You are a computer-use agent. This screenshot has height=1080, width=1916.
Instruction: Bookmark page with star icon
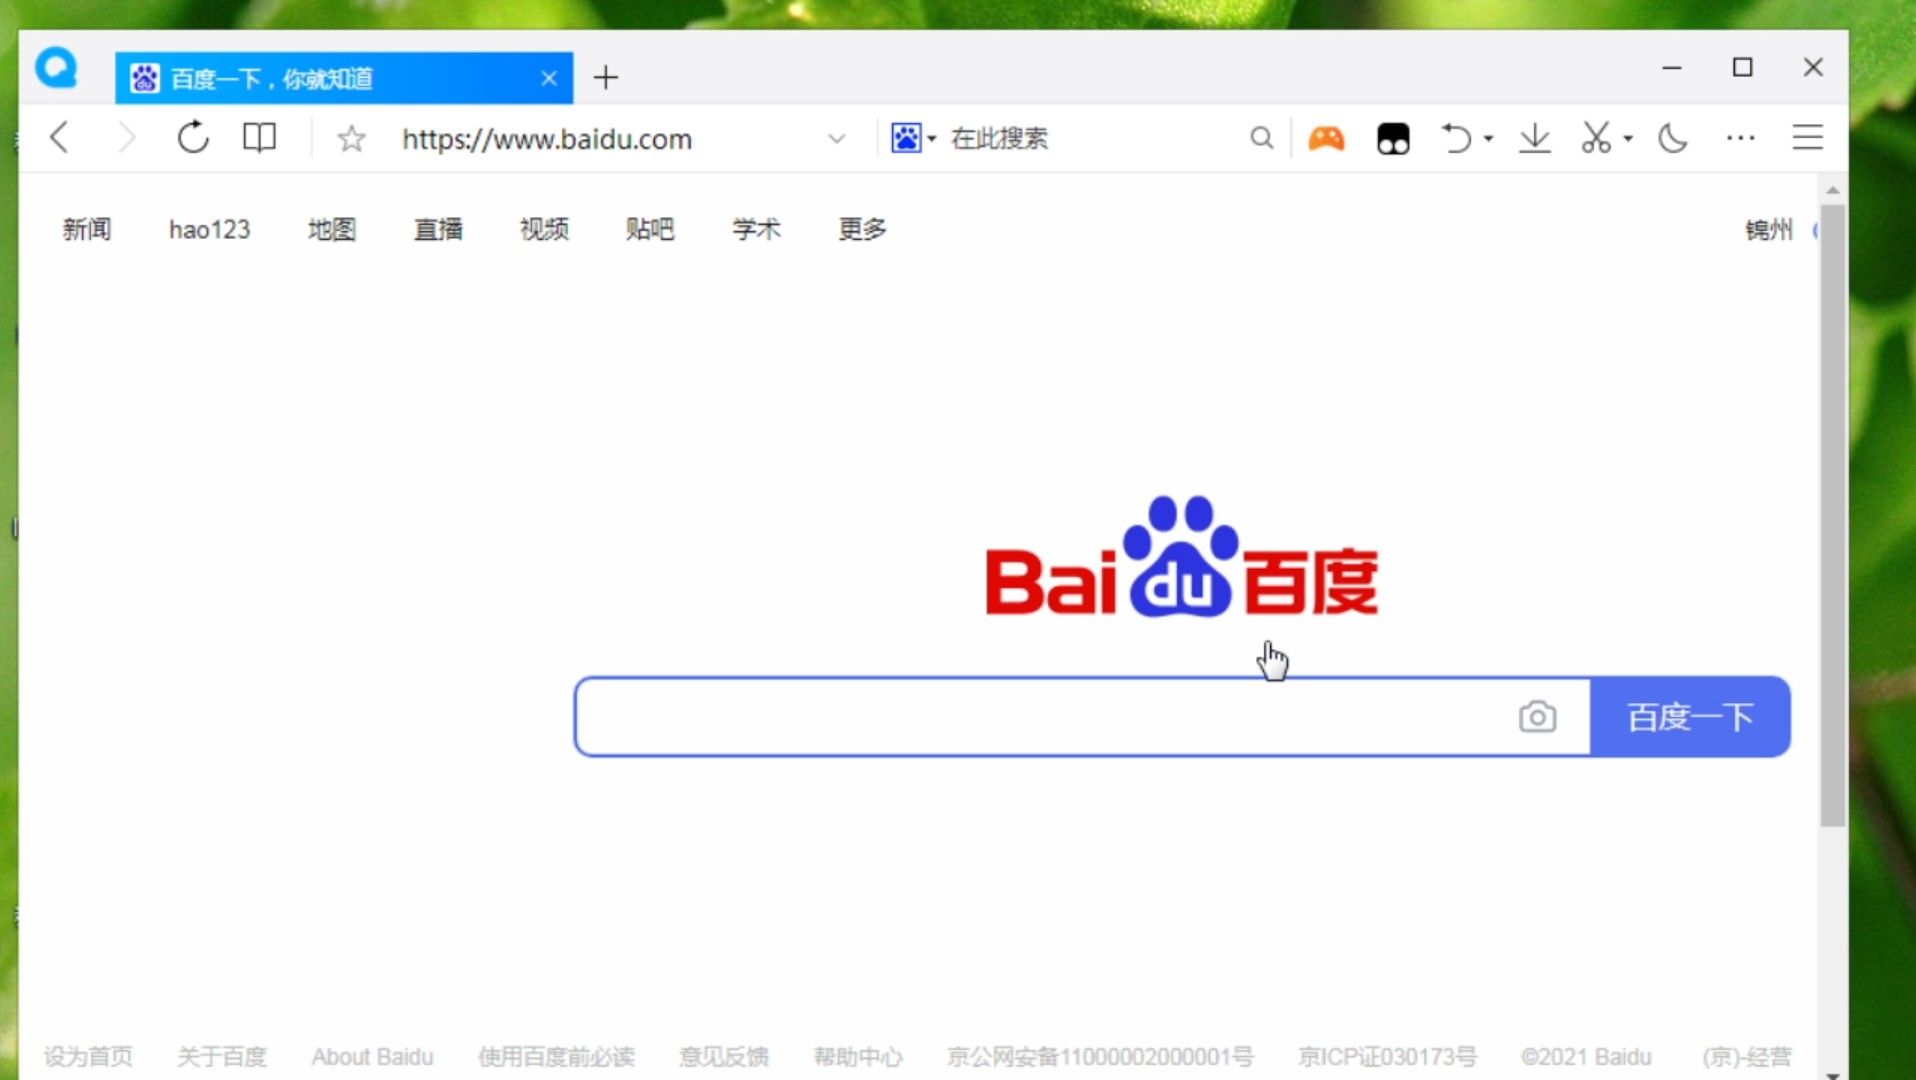tap(351, 138)
